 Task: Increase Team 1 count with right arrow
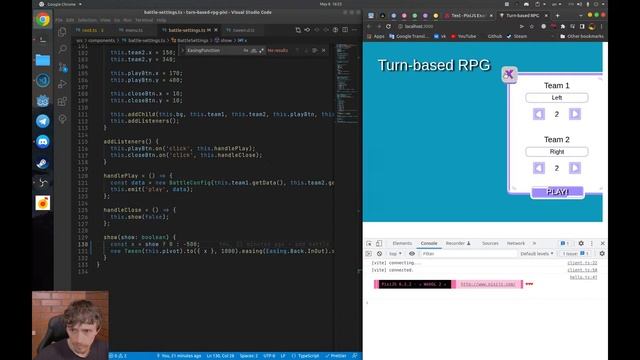[575, 114]
